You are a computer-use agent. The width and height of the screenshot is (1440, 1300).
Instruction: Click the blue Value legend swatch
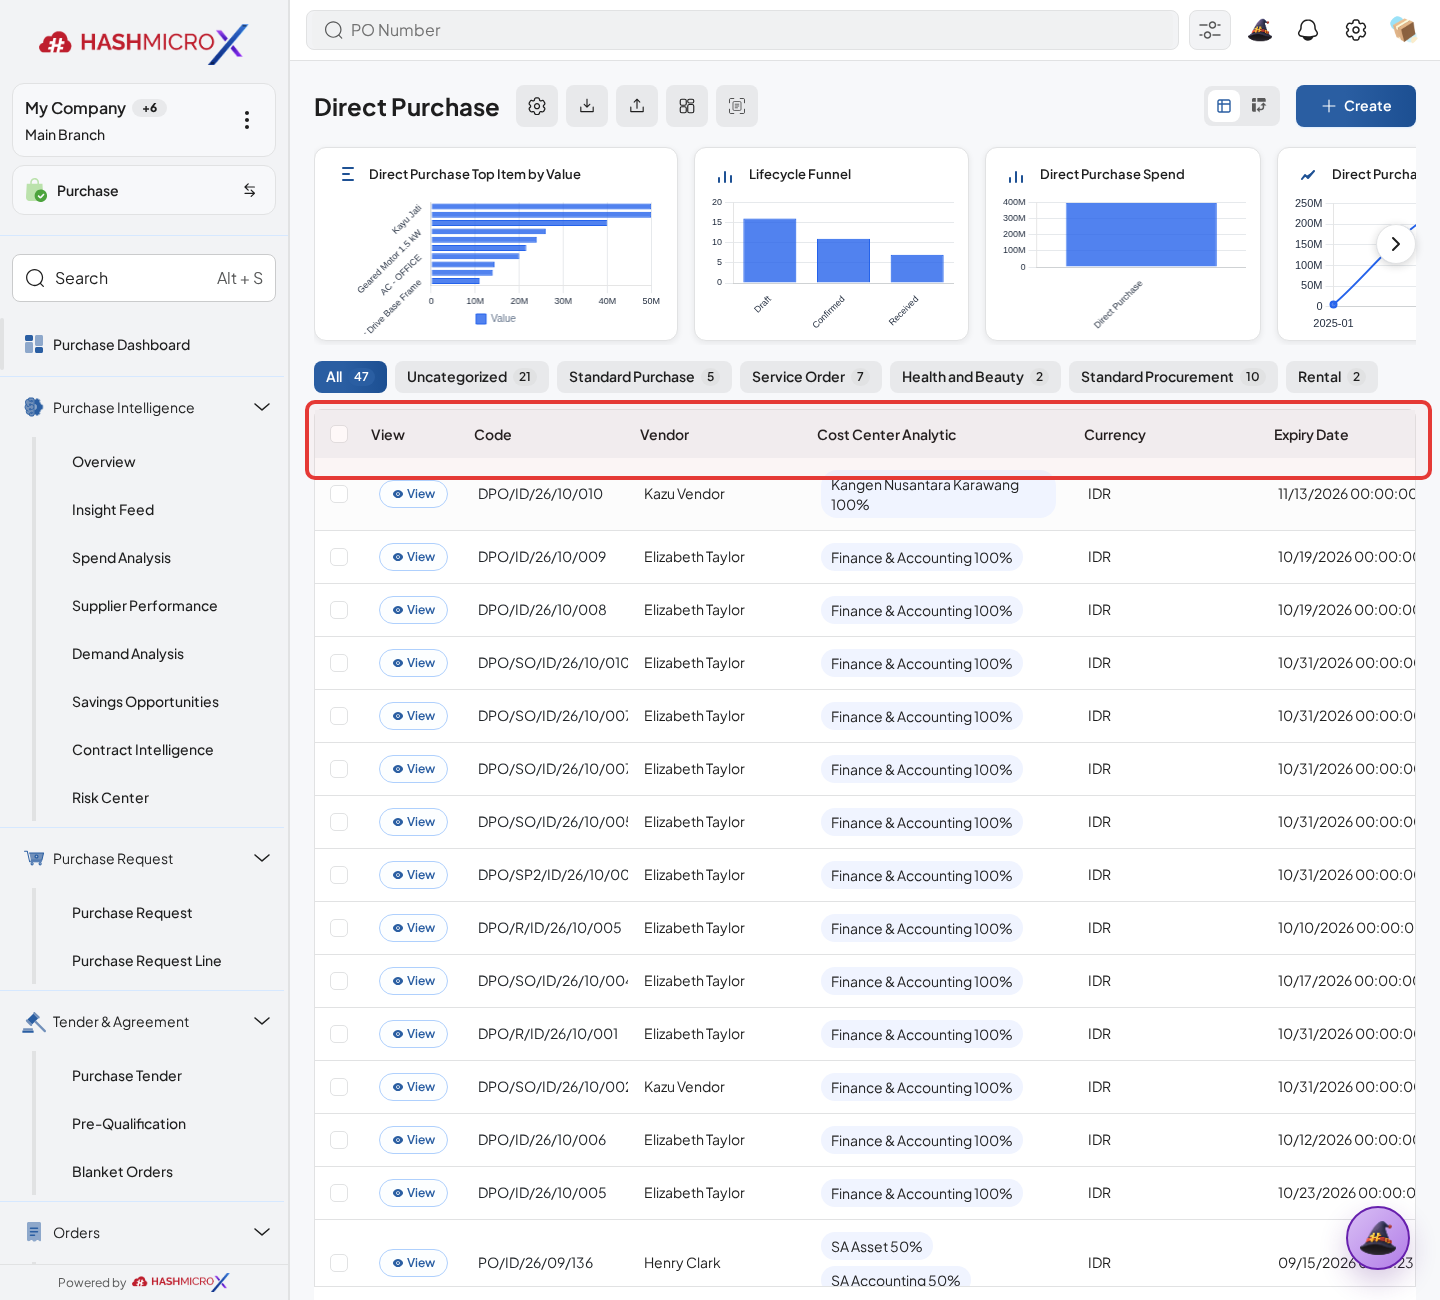coord(481,319)
